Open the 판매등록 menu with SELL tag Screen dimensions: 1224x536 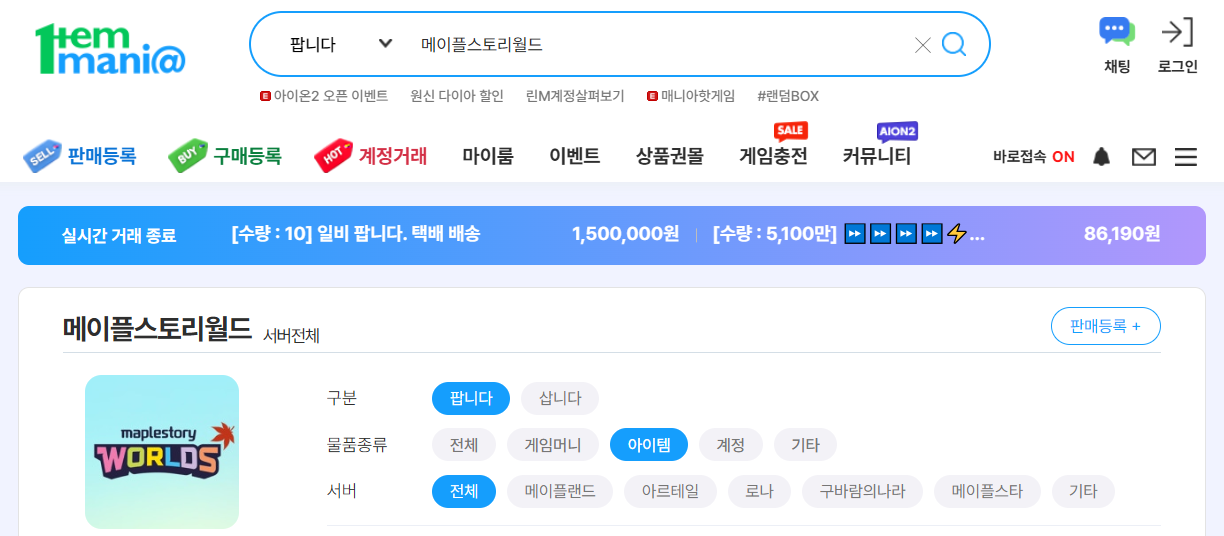coord(80,156)
